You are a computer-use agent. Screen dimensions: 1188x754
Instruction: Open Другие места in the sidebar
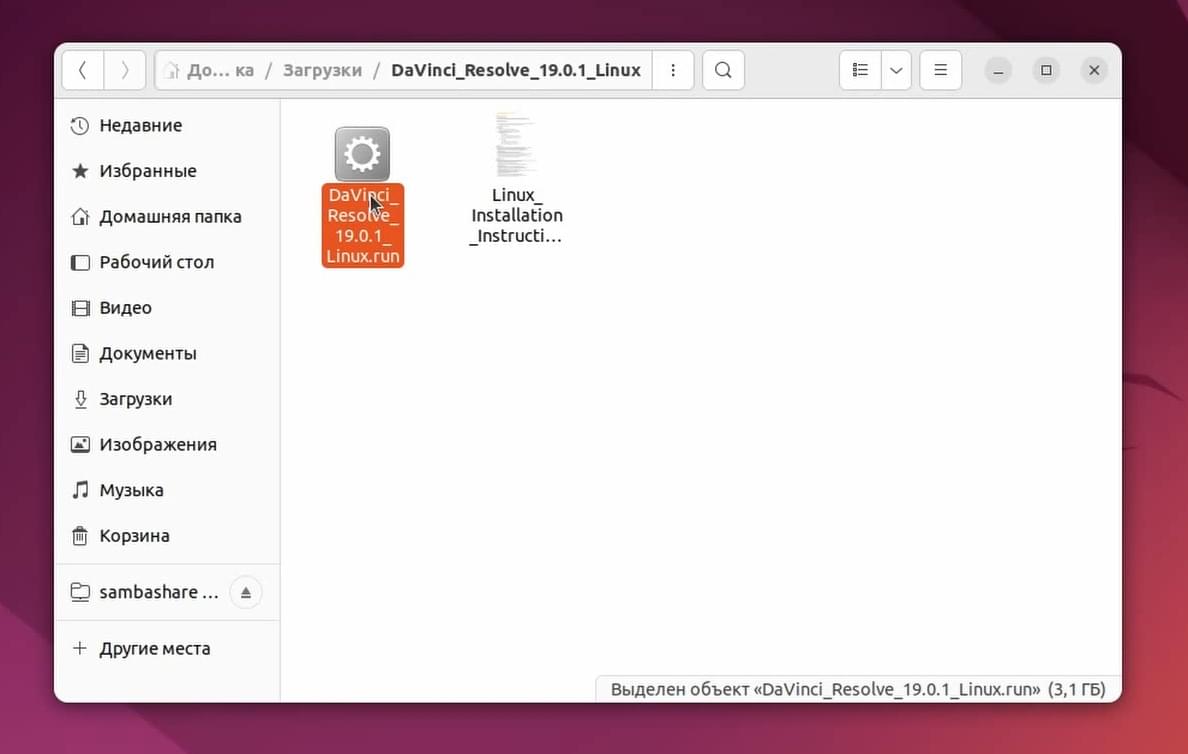pyautogui.click(x=167, y=649)
